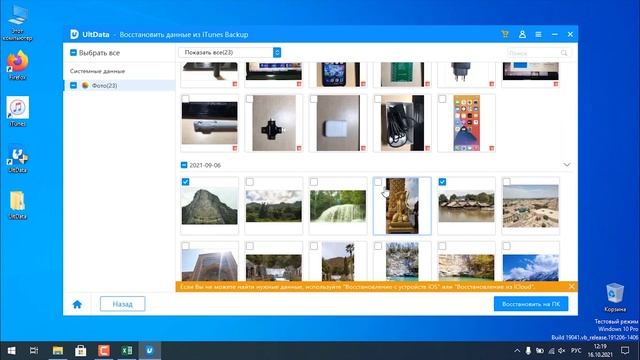640x360 pixels.
Task: Open UltData desktop shortcut
Action: [x=17, y=159]
